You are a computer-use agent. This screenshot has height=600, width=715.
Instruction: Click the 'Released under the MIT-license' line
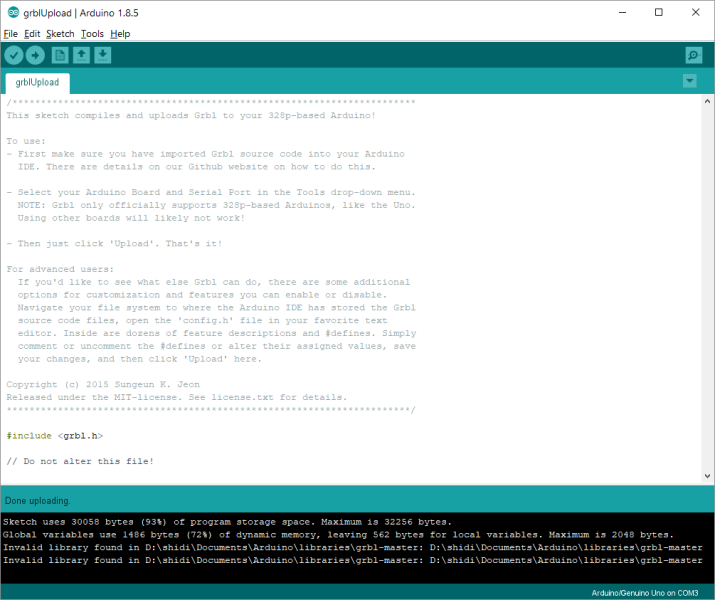pyautogui.click(x=176, y=397)
